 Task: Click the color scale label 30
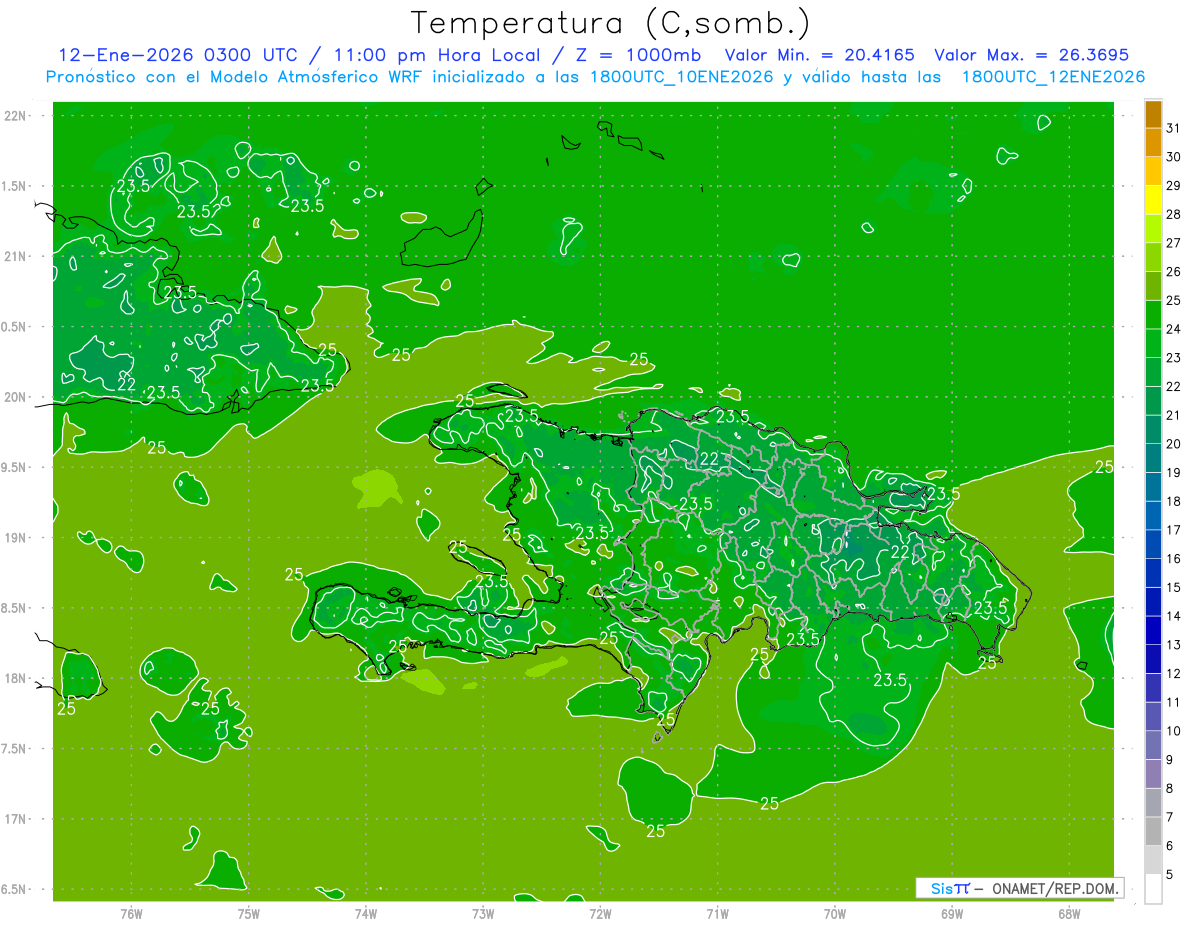click(1174, 157)
